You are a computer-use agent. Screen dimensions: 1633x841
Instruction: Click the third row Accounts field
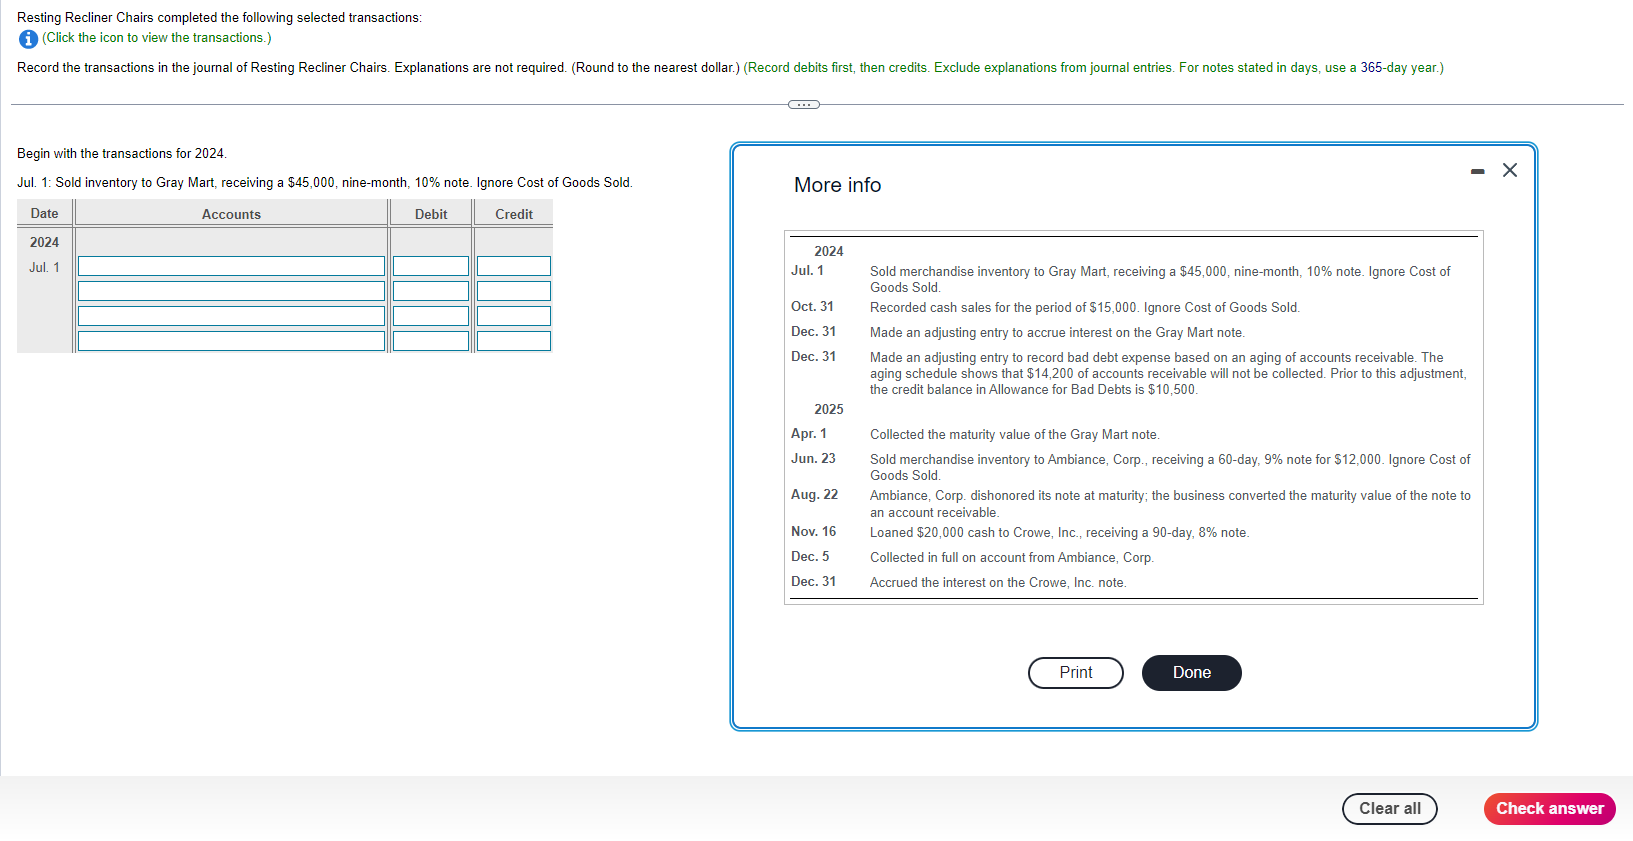[x=231, y=316]
